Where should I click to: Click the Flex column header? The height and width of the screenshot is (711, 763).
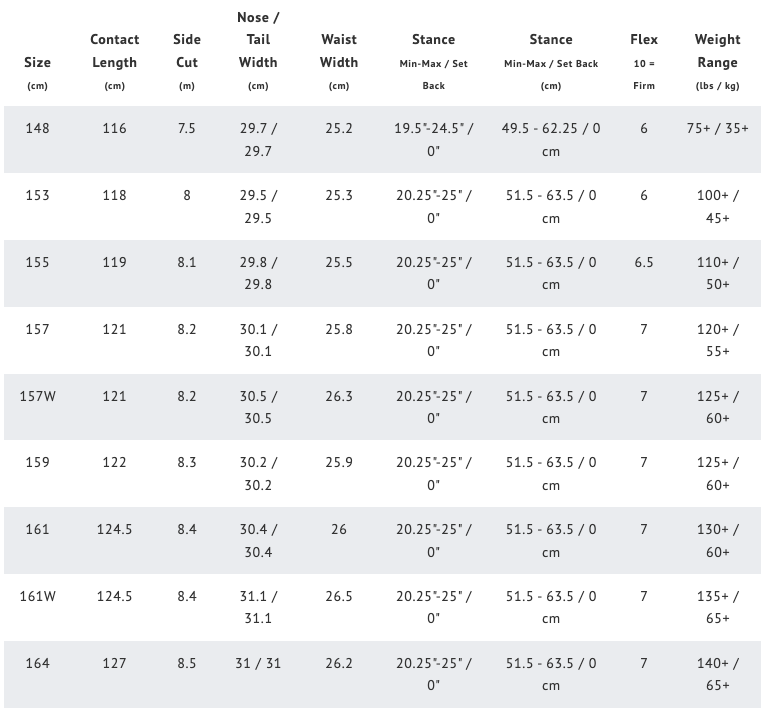click(x=644, y=40)
